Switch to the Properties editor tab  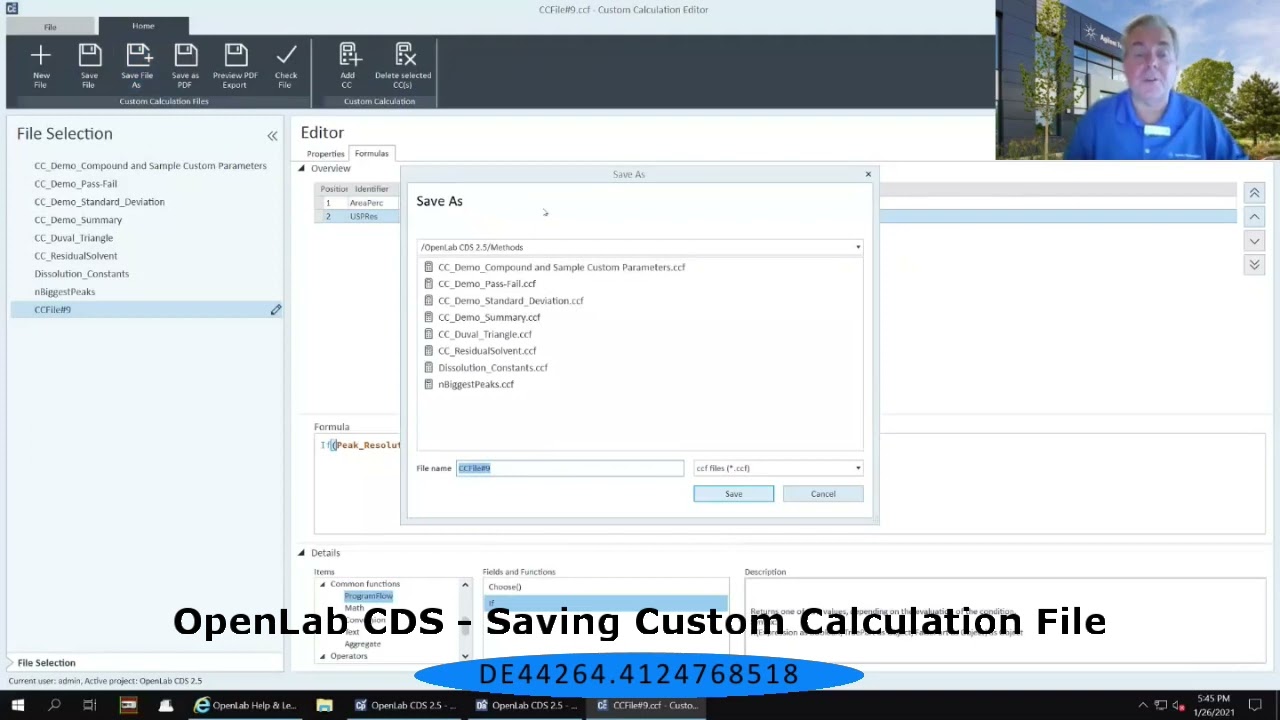(325, 154)
